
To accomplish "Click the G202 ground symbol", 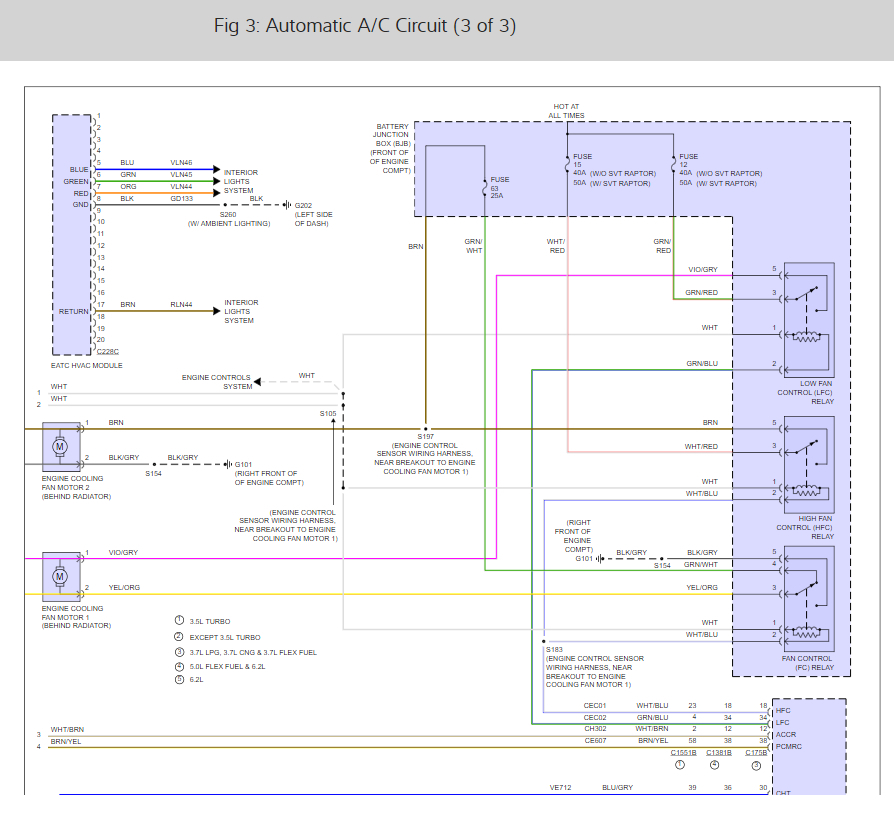I will coord(286,204).
